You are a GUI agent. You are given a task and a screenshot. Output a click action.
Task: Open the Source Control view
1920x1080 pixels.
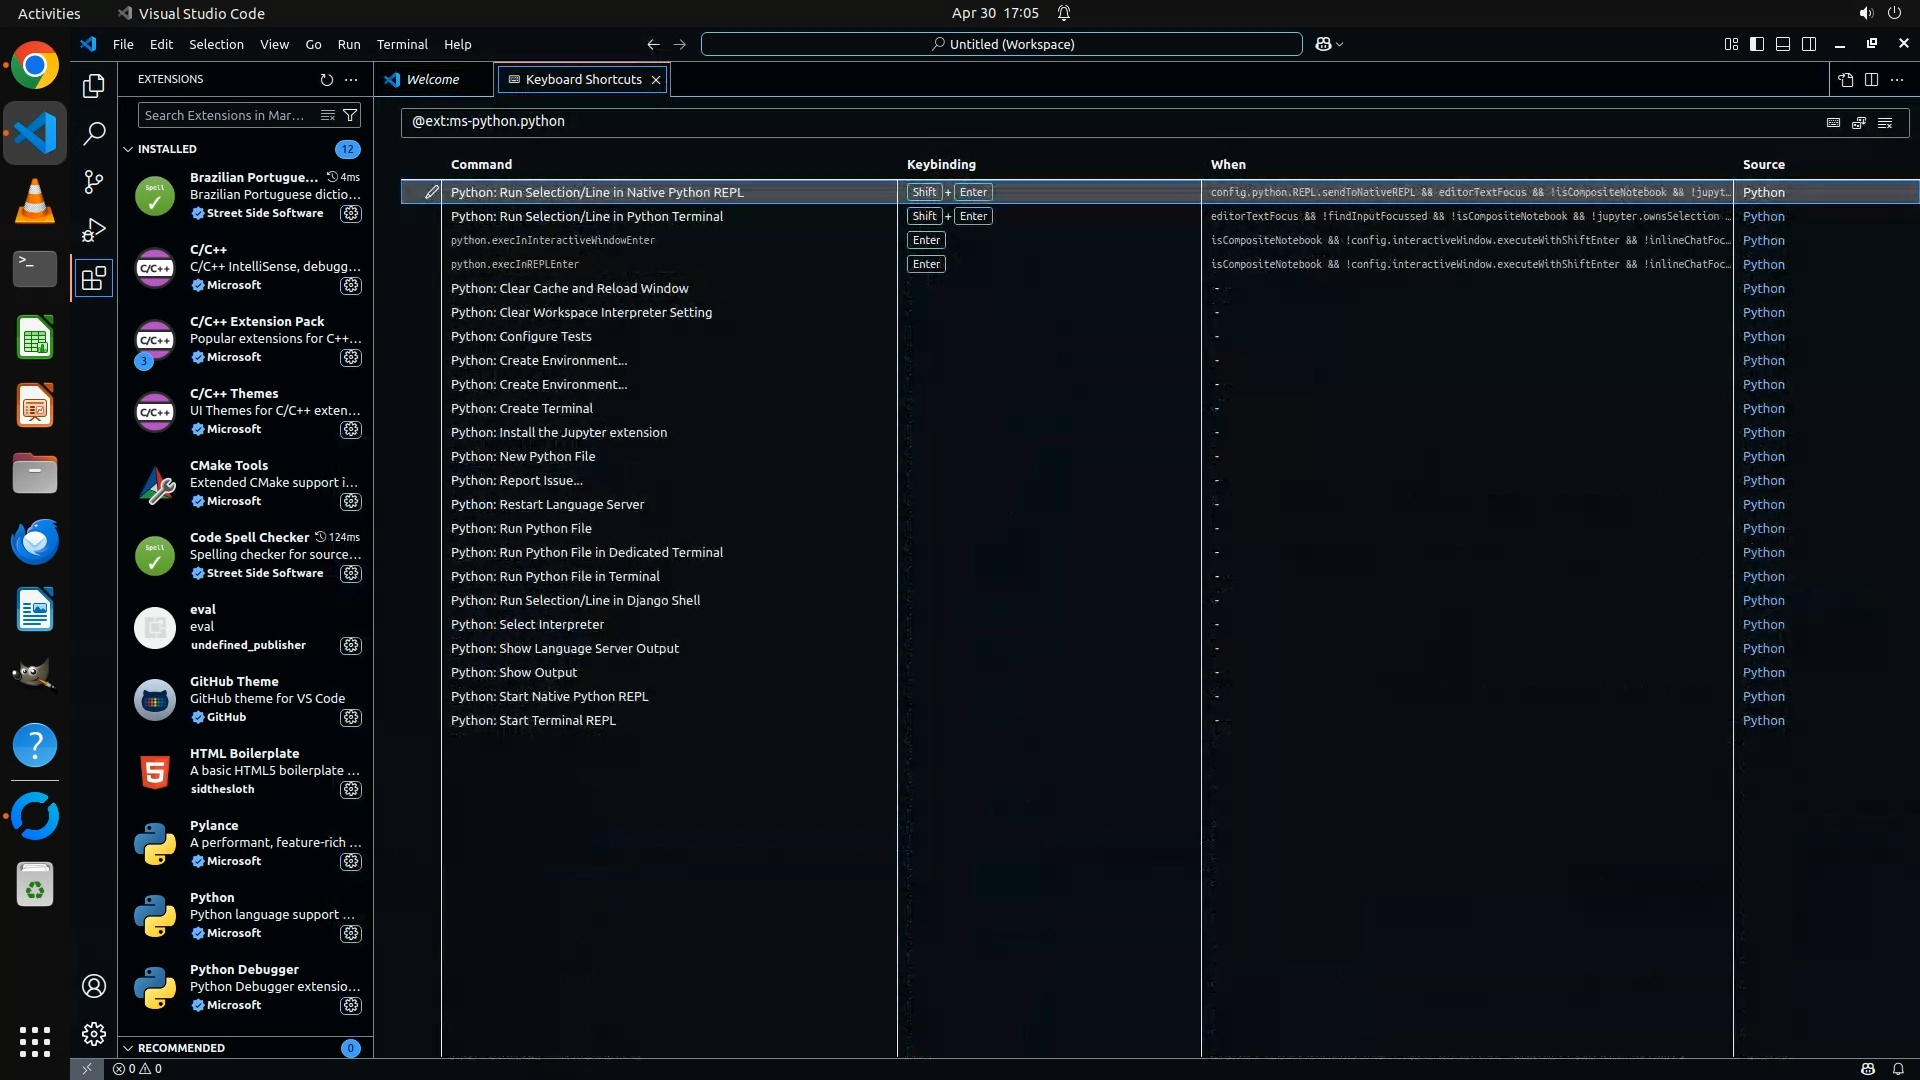(93, 181)
